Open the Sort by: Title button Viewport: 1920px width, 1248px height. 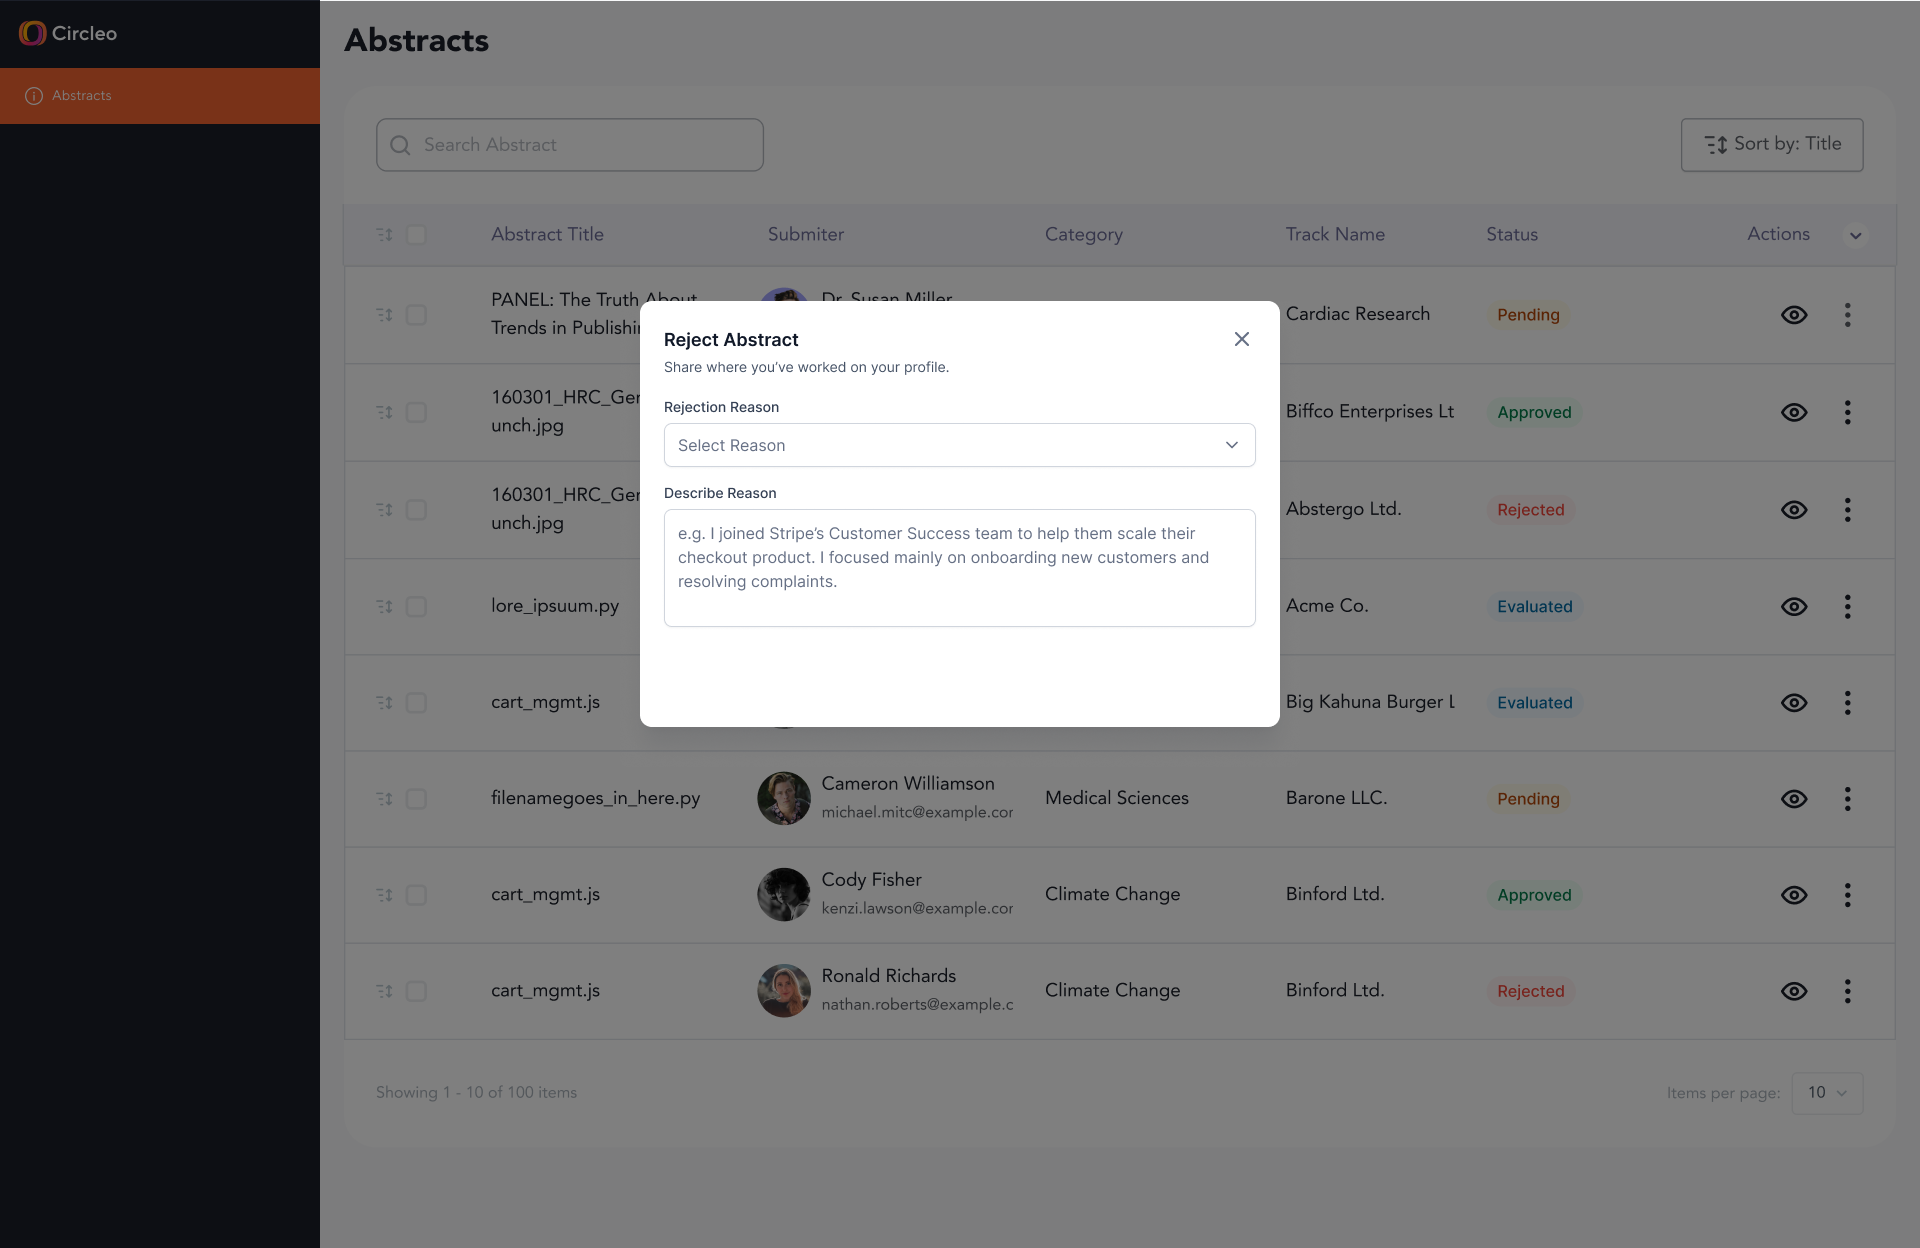[1771, 144]
